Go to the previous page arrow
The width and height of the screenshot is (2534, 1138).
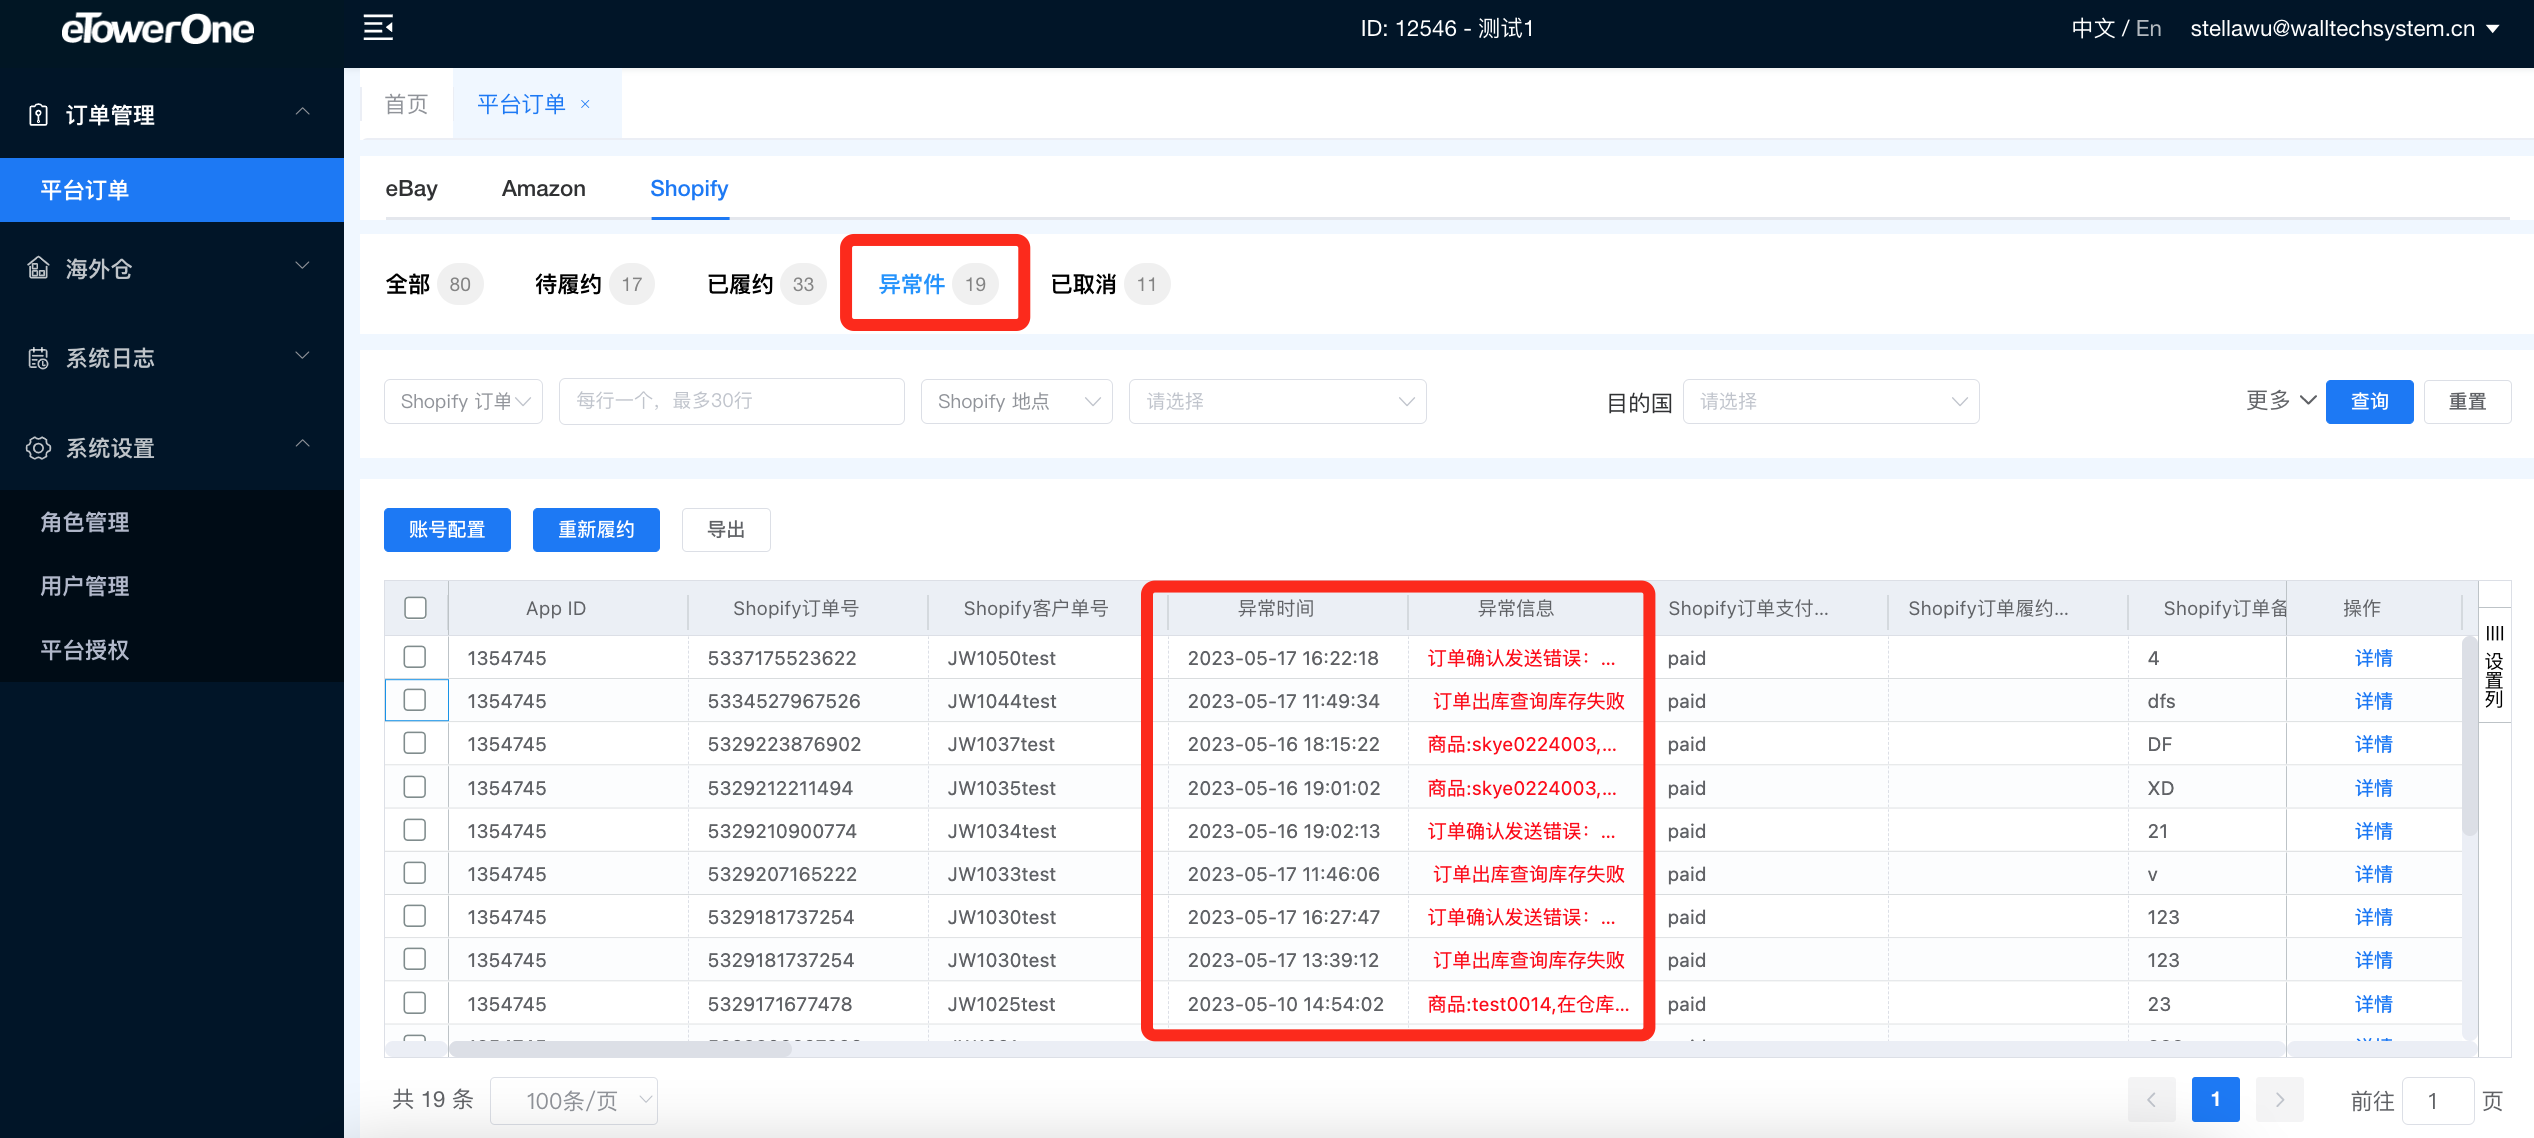2151,1100
